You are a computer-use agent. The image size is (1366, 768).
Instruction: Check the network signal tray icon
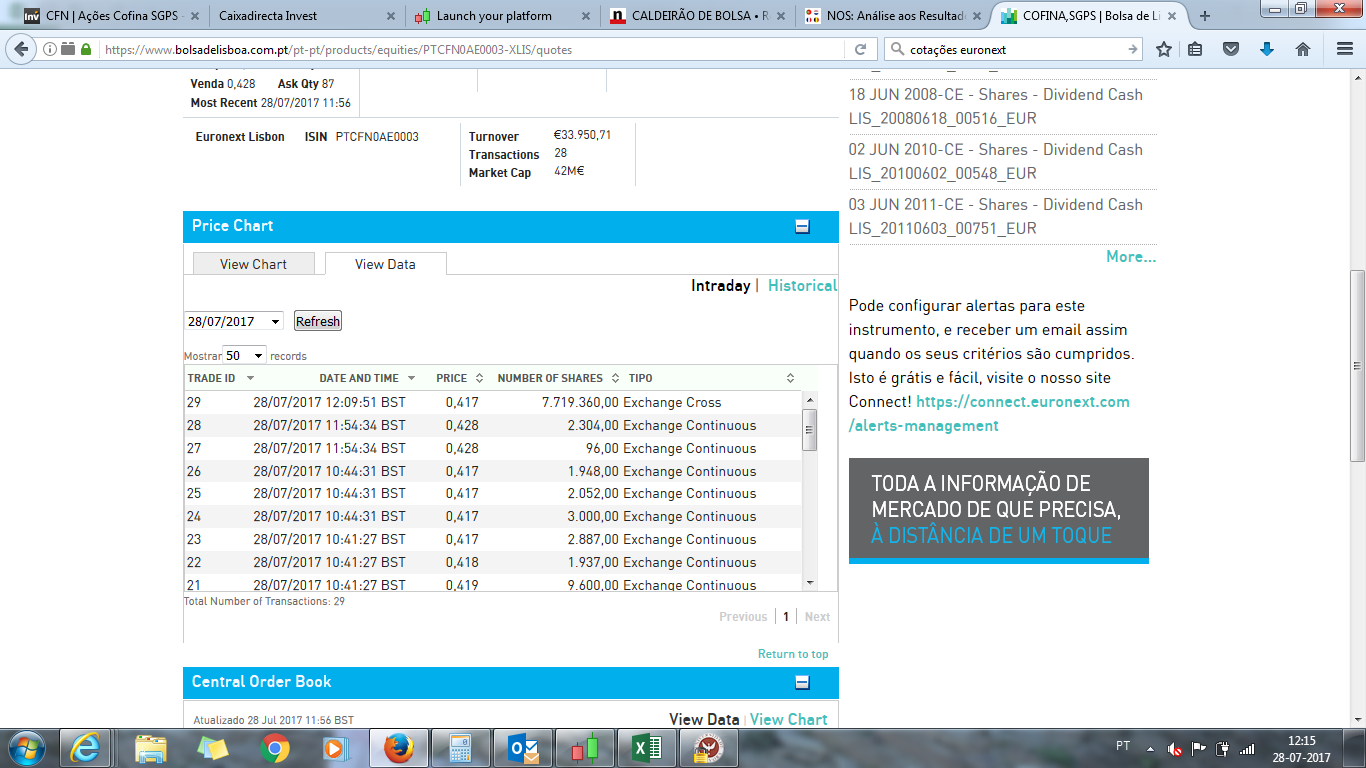[x=1246, y=748]
